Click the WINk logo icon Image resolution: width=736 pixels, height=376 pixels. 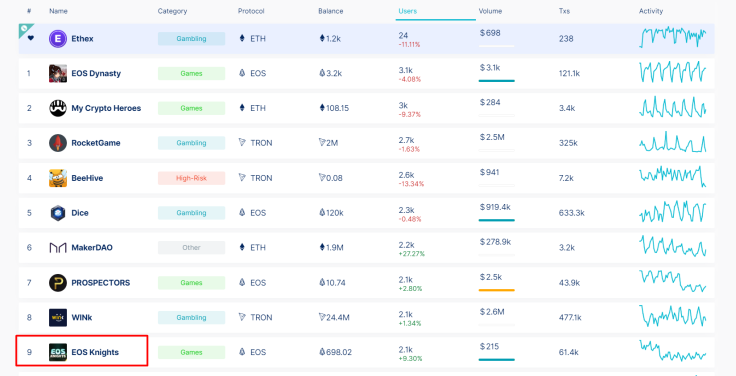tap(58, 318)
